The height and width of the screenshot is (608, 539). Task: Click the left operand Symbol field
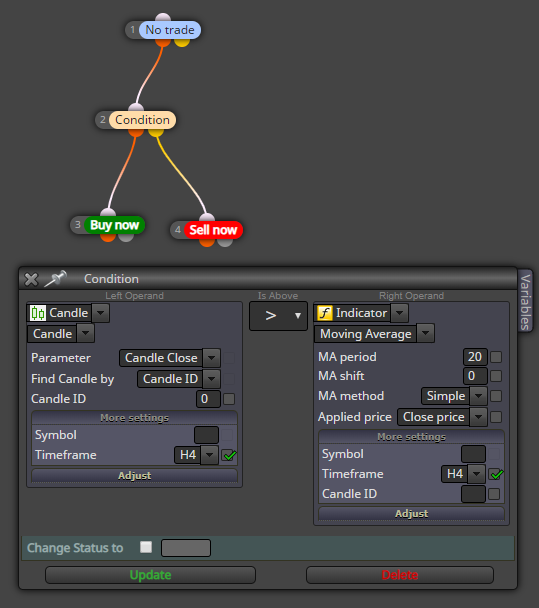click(206, 435)
